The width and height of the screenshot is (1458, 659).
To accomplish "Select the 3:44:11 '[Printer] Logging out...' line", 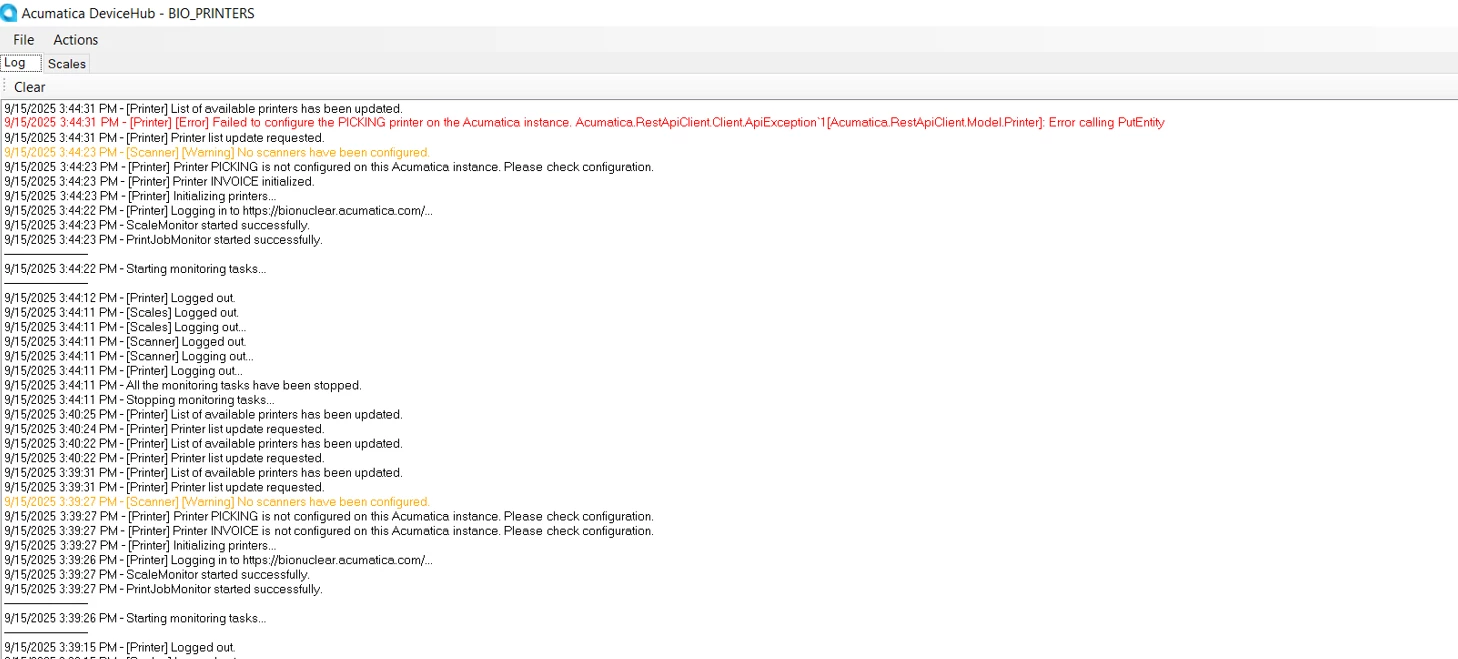I will (123, 371).
